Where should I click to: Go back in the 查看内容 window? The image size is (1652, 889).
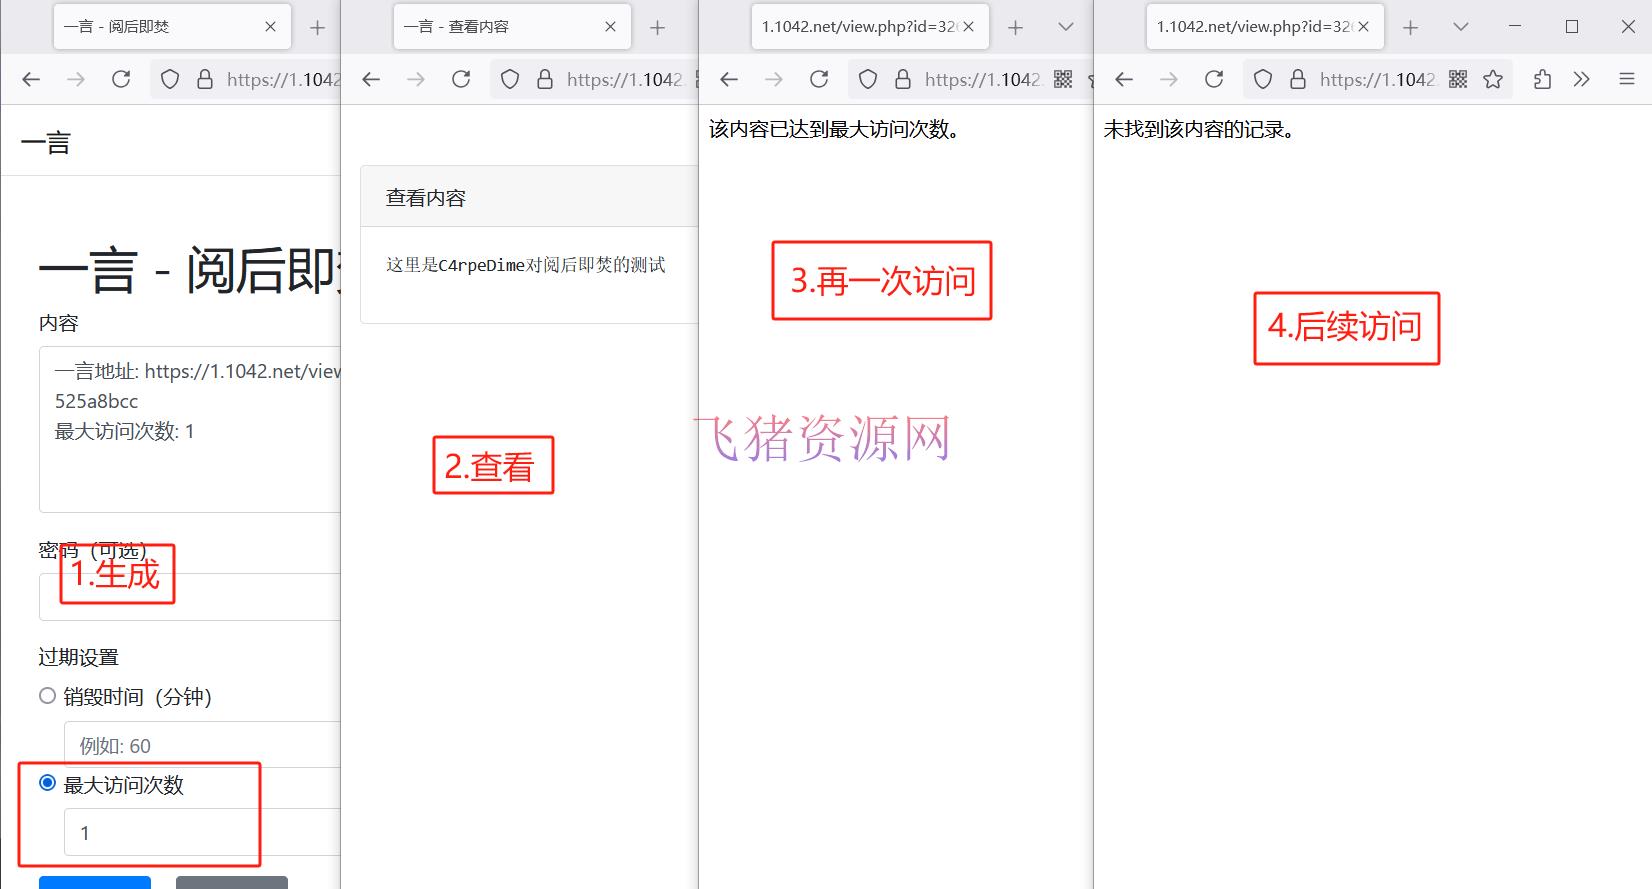click(x=371, y=79)
